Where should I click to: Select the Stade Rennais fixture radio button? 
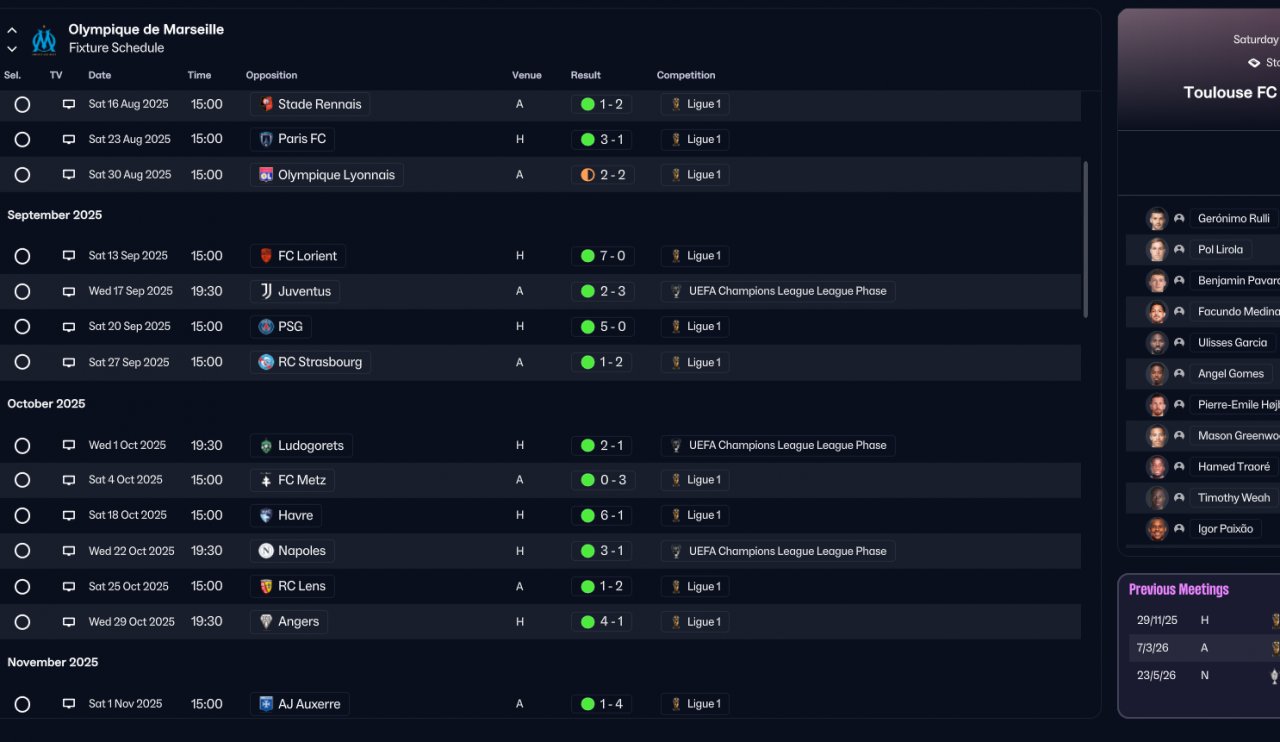point(22,104)
